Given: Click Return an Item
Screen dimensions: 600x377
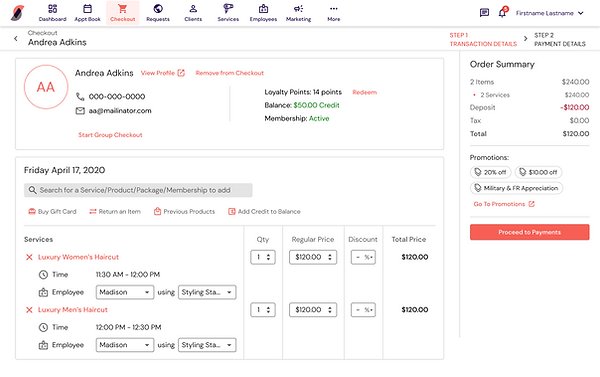Looking at the screenshot, I should tap(115, 211).
